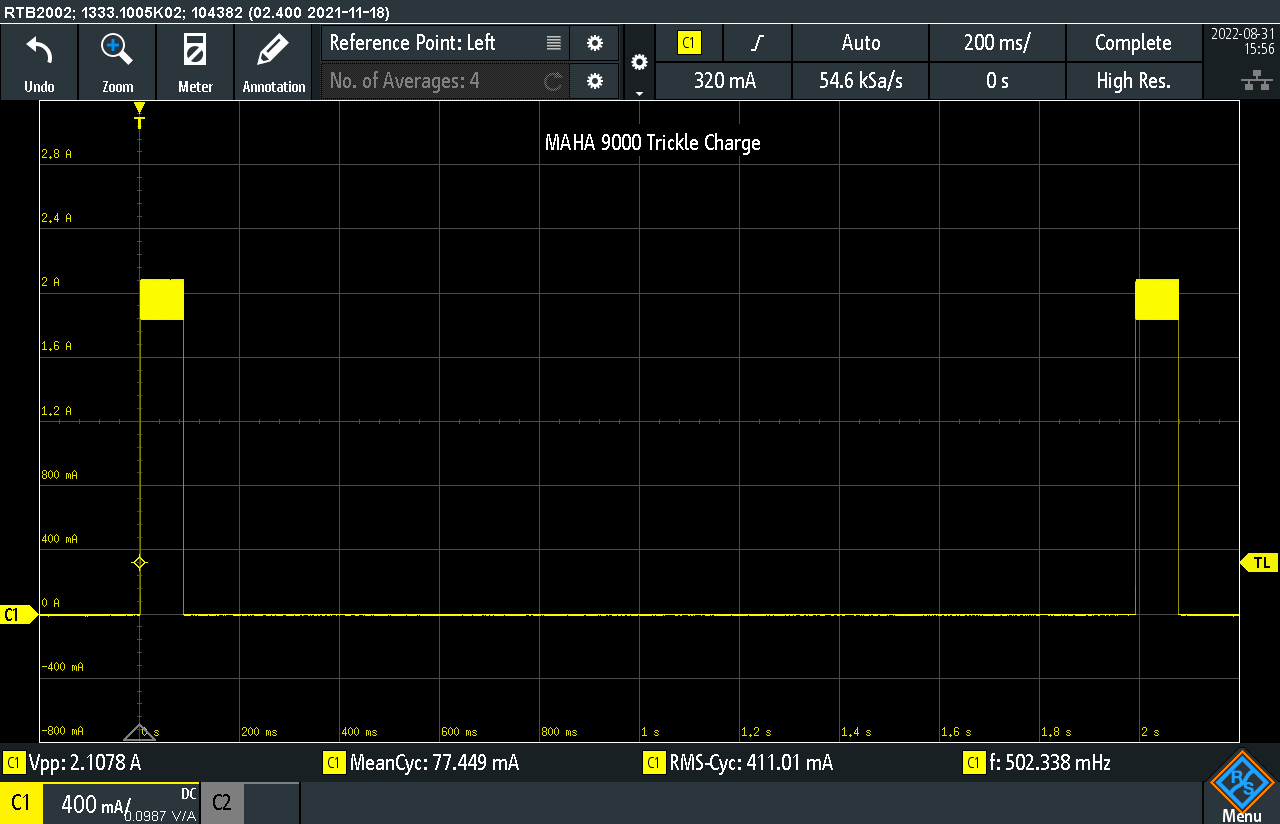Select the Annotation pencil tool
The height and width of the screenshot is (824, 1280).
273,50
